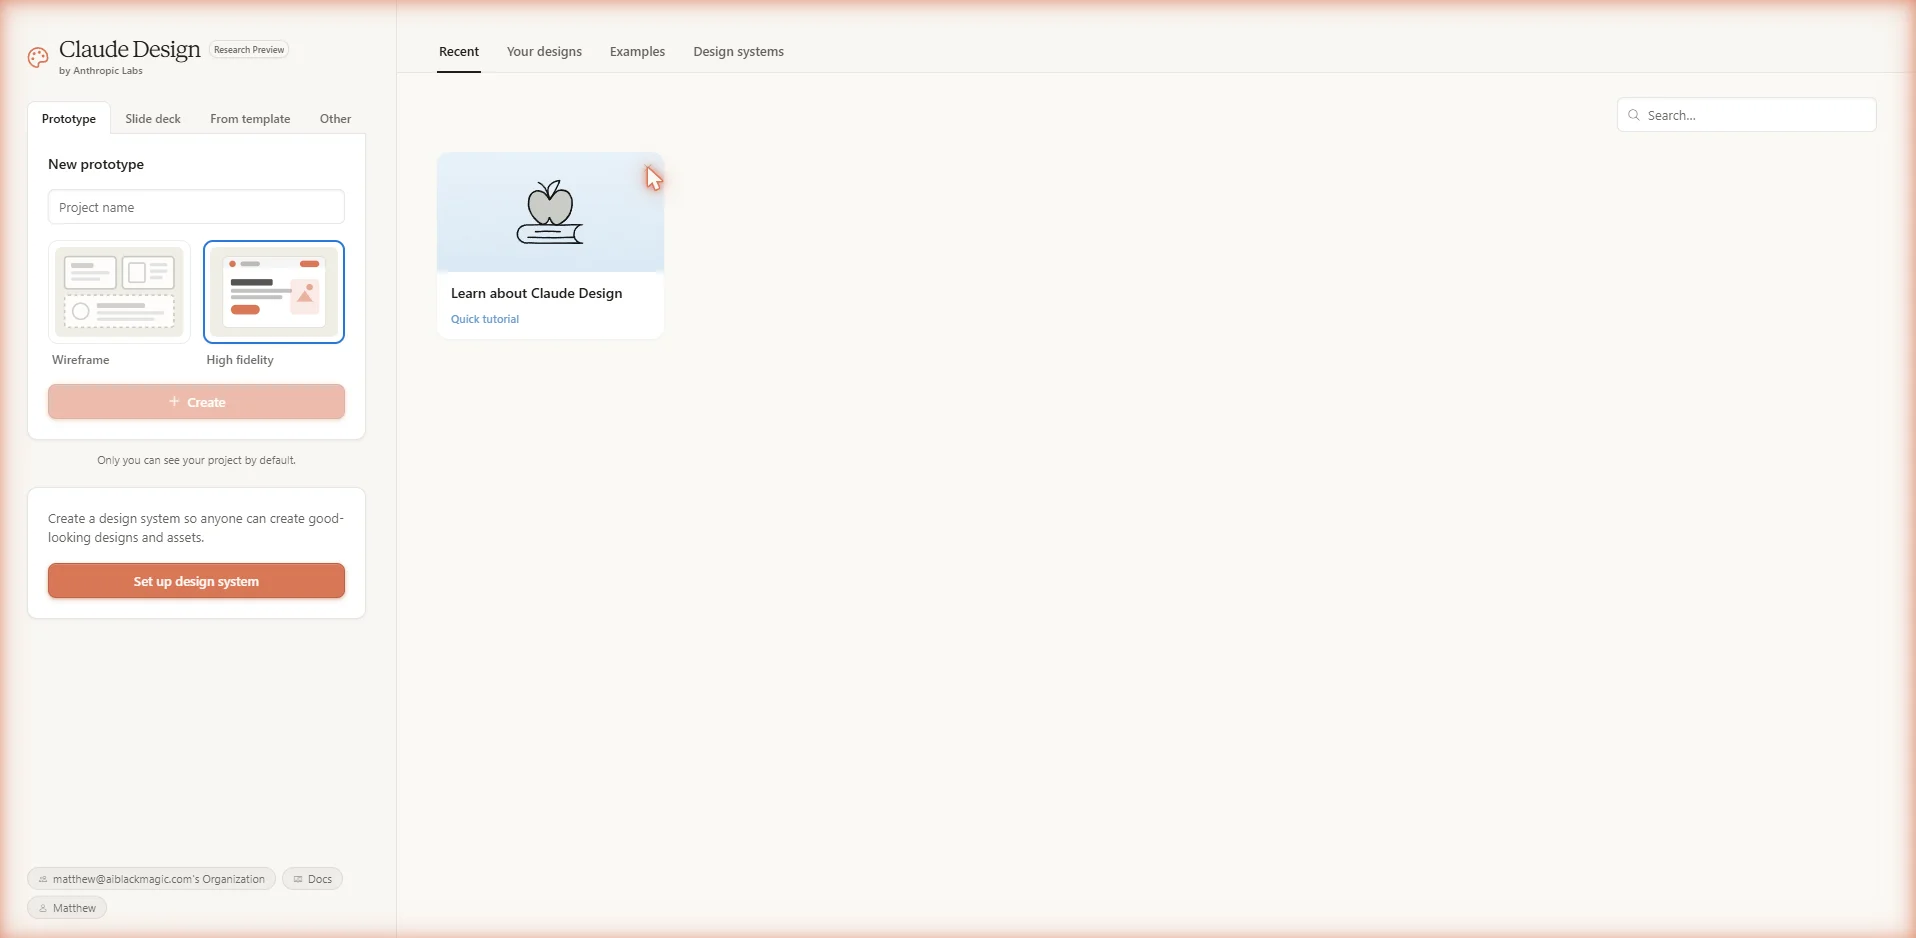Click the Claude Design palette logo icon

coord(38,58)
